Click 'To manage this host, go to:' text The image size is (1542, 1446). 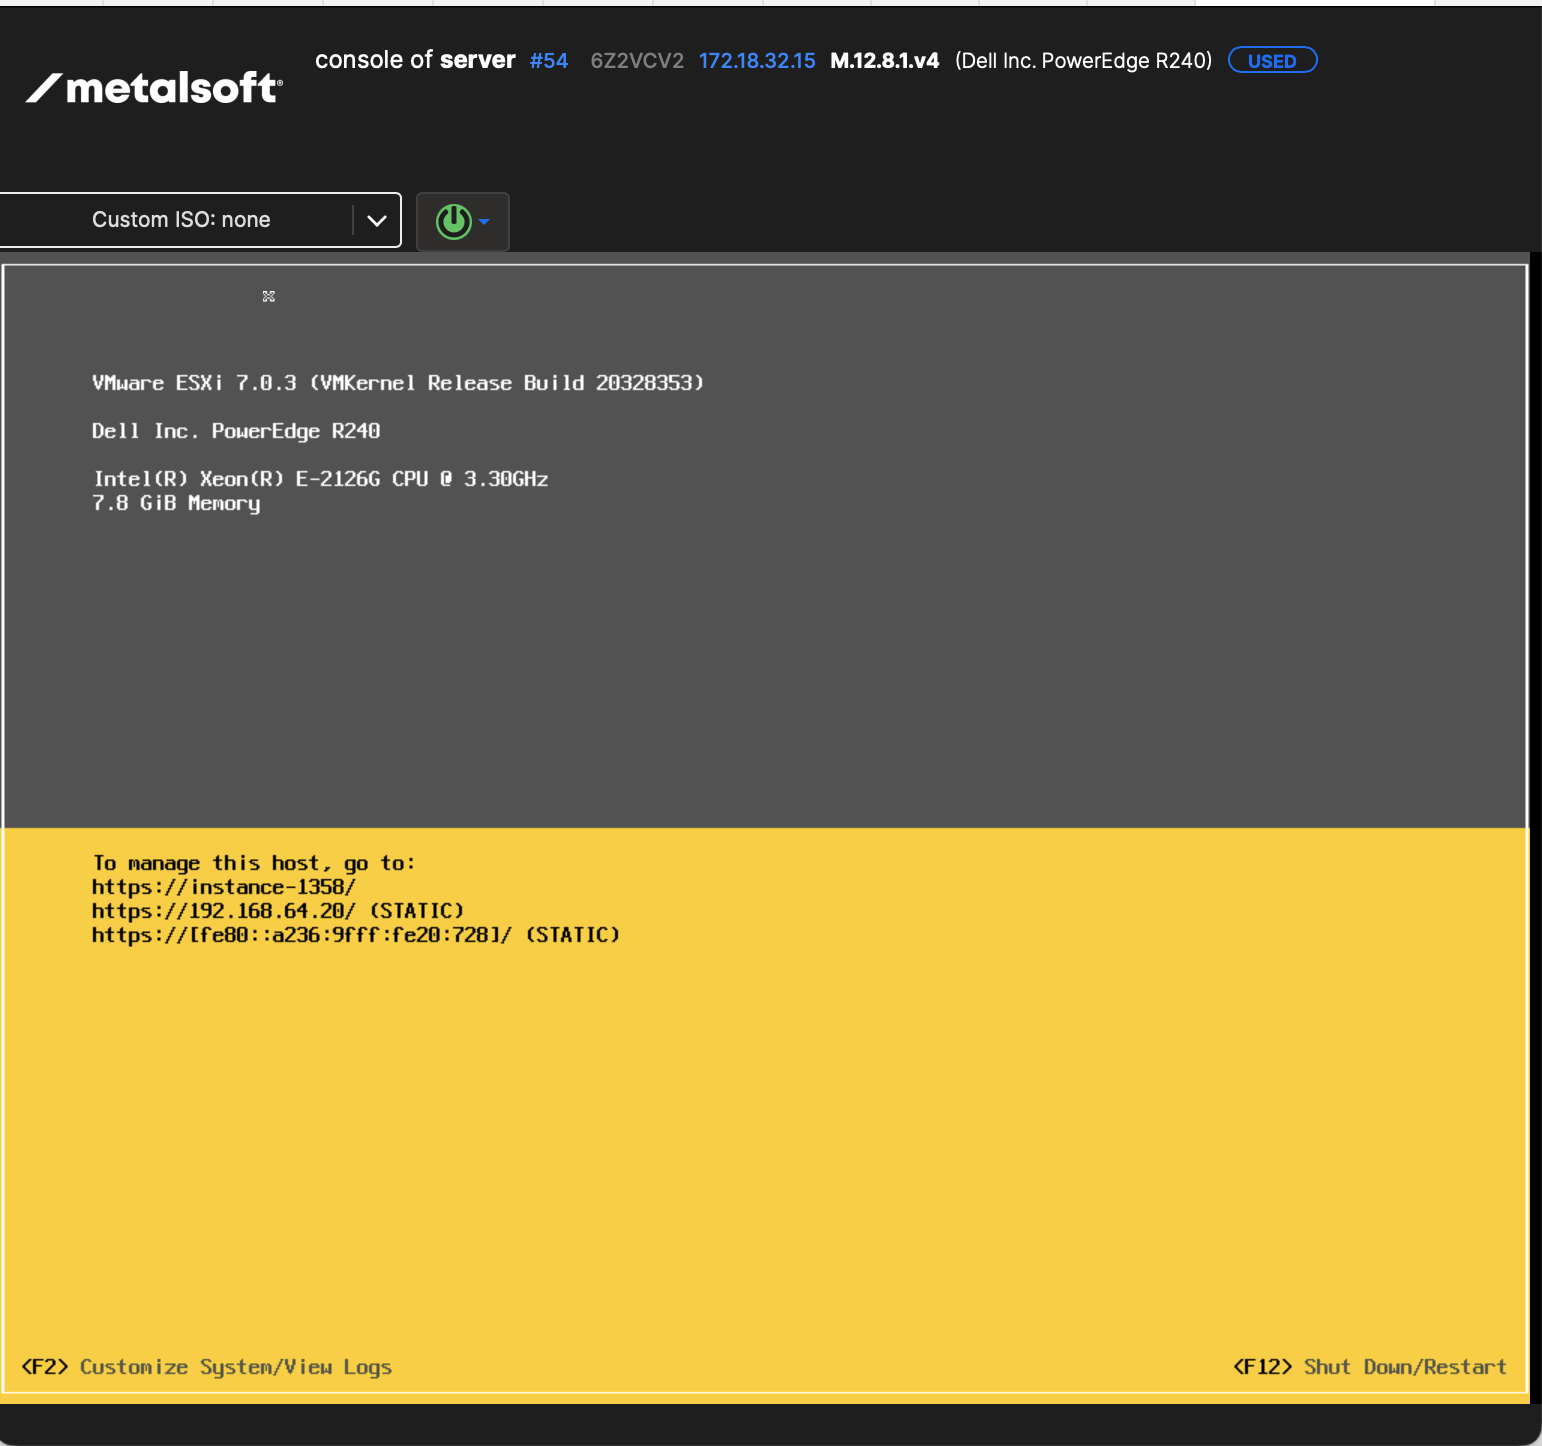(254, 863)
